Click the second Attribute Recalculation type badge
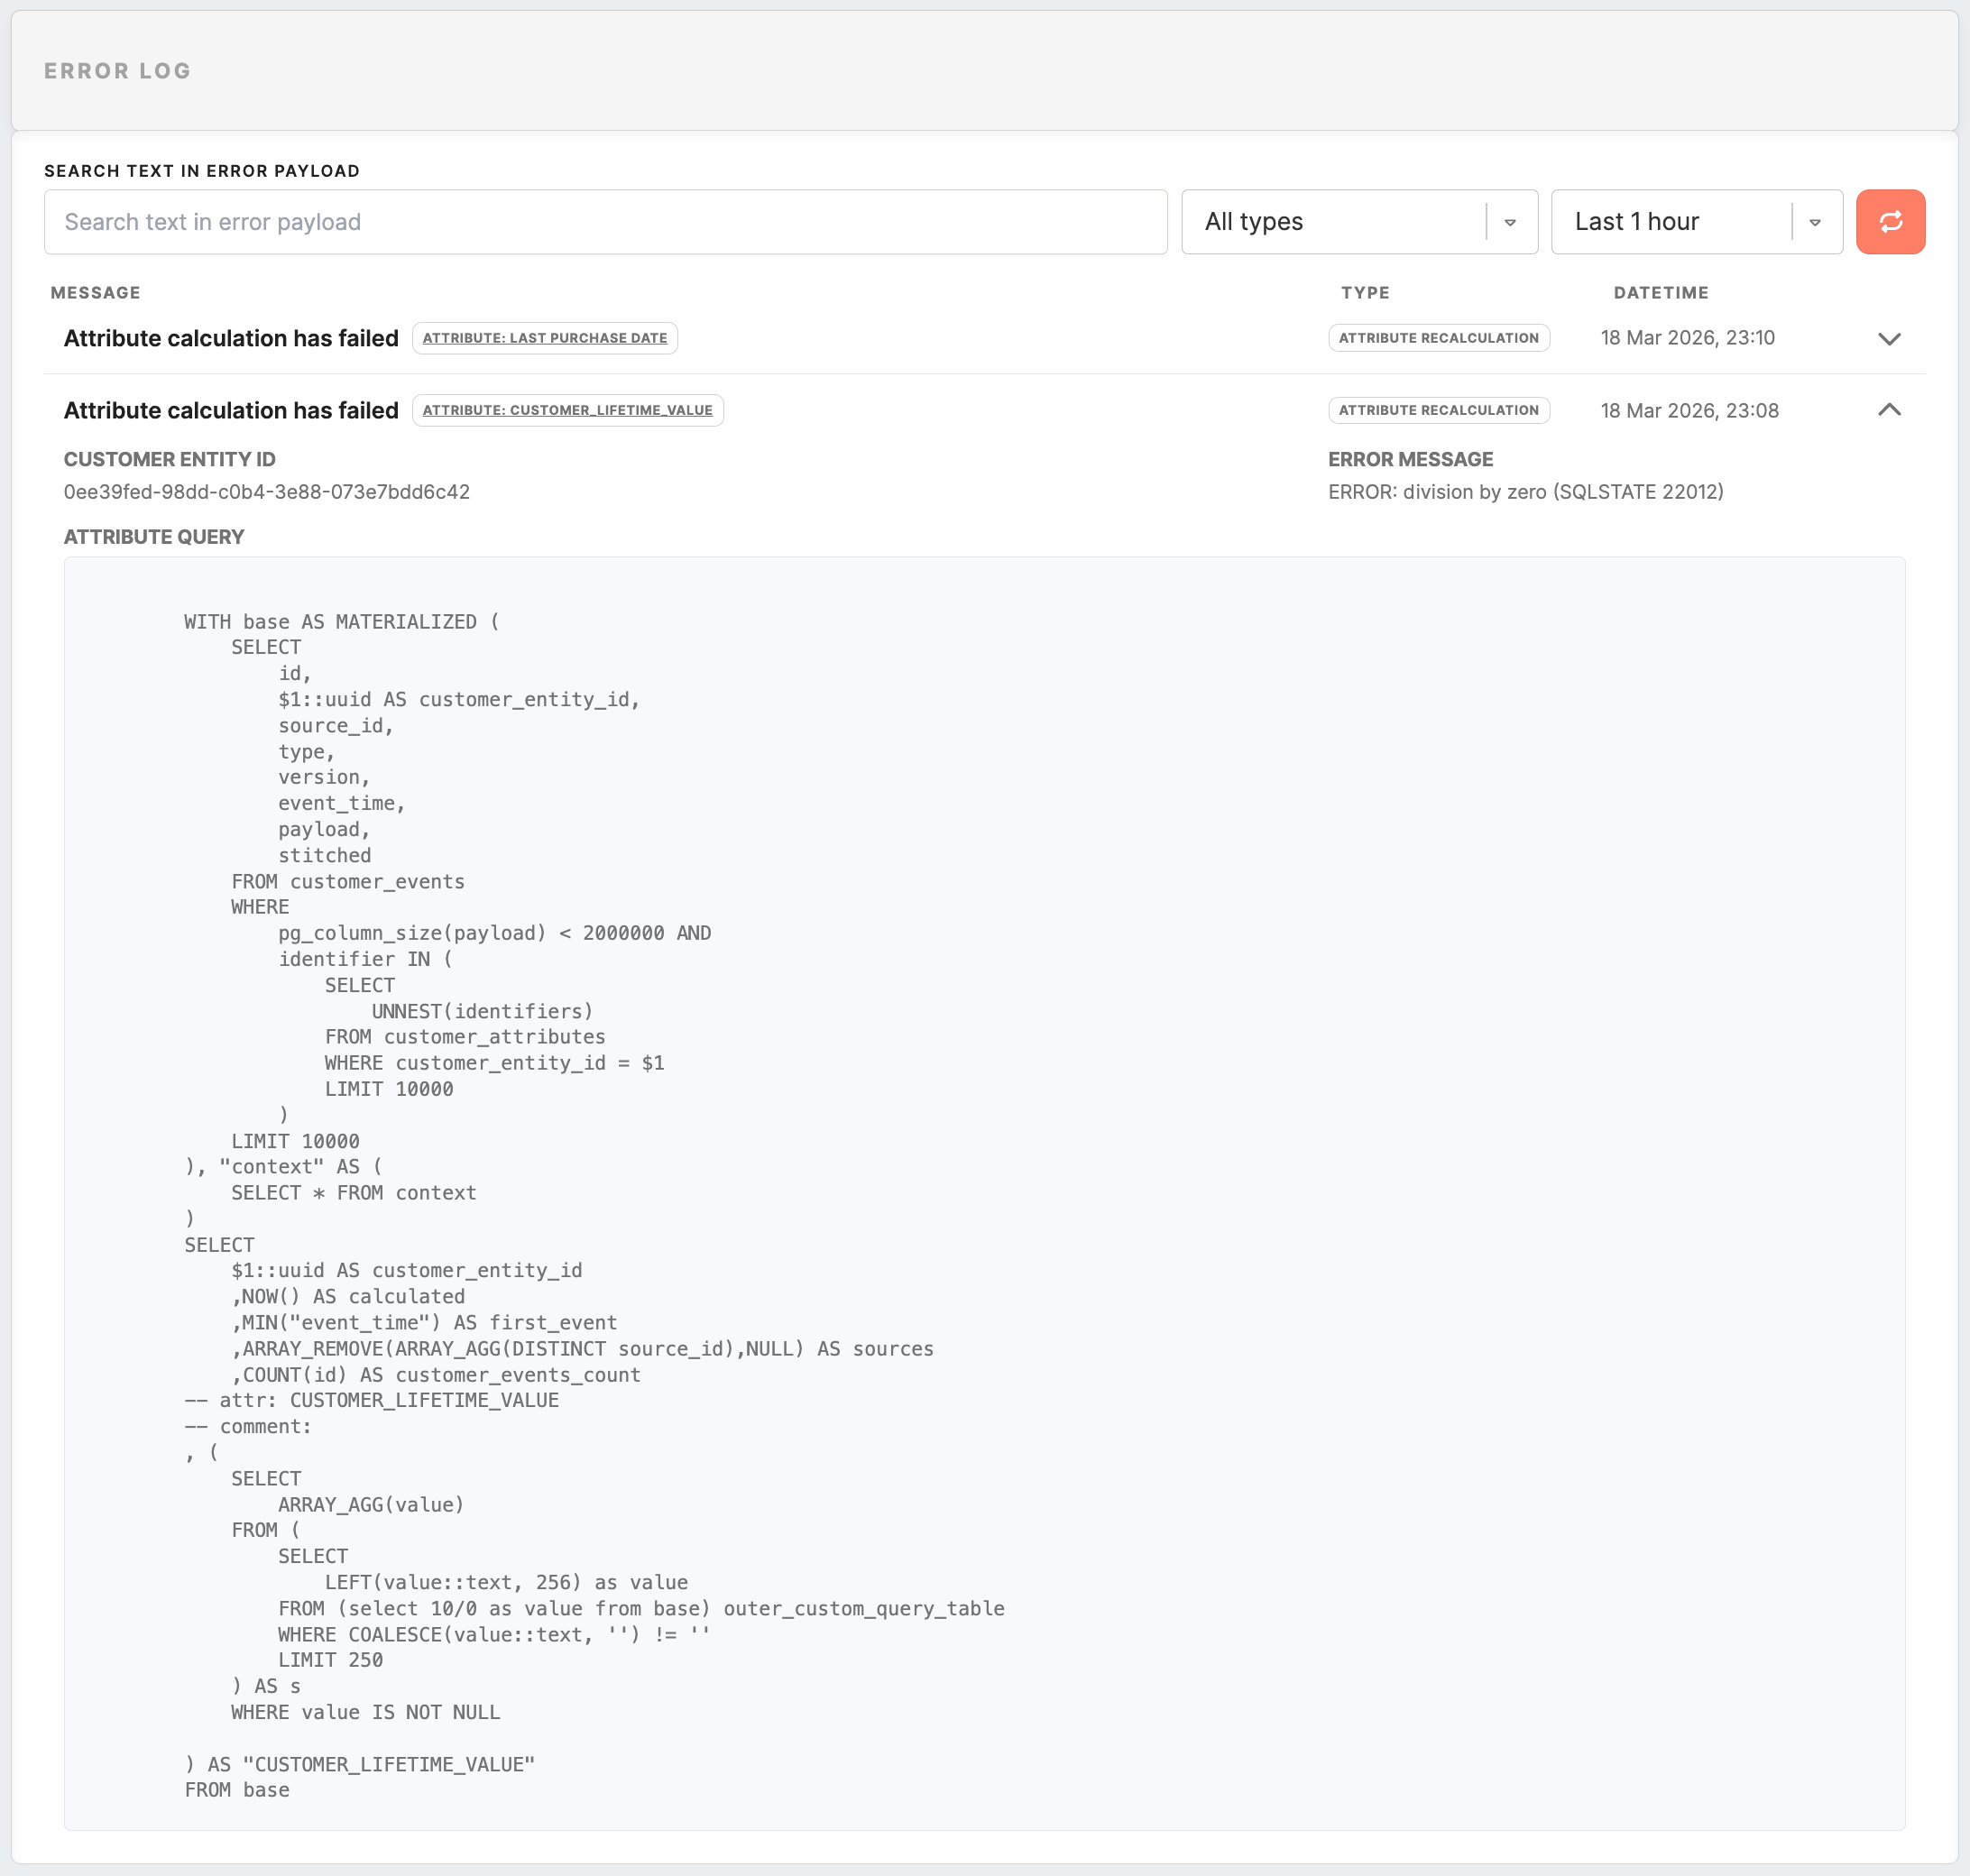This screenshot has height=1876, width=1970. click(1438, 410)
